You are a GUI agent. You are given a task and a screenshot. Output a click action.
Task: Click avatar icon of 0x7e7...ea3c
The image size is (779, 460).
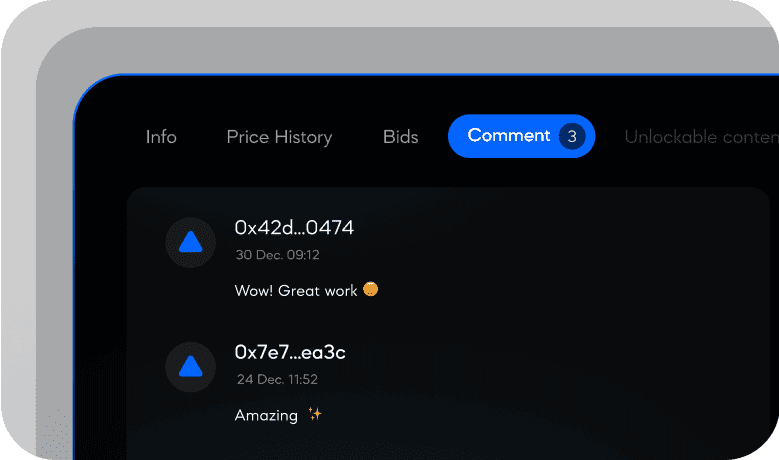[190, 367]
